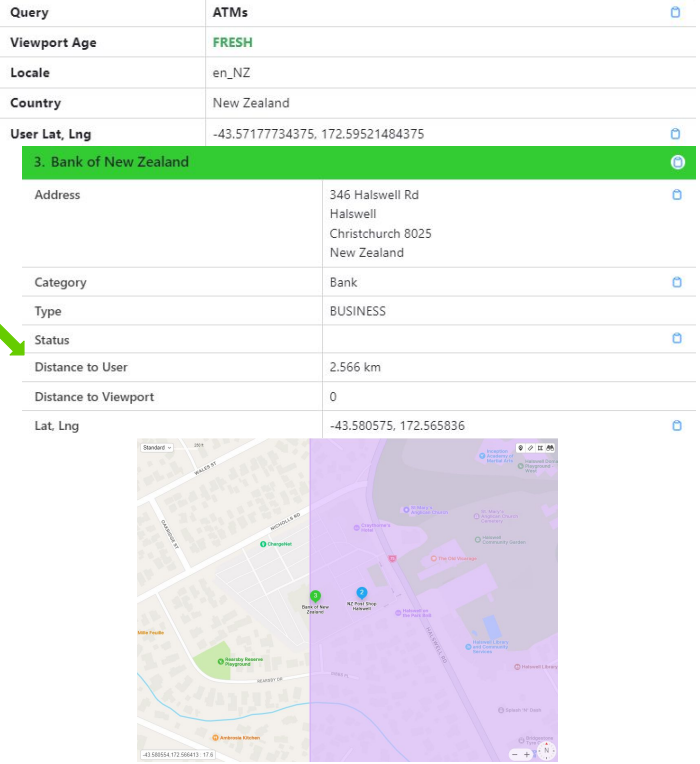The height and width of the screenshot is (764, 700).
Task: Click the Mille Feuille map label
Action: pyautogui.click(x=151, y=632)
